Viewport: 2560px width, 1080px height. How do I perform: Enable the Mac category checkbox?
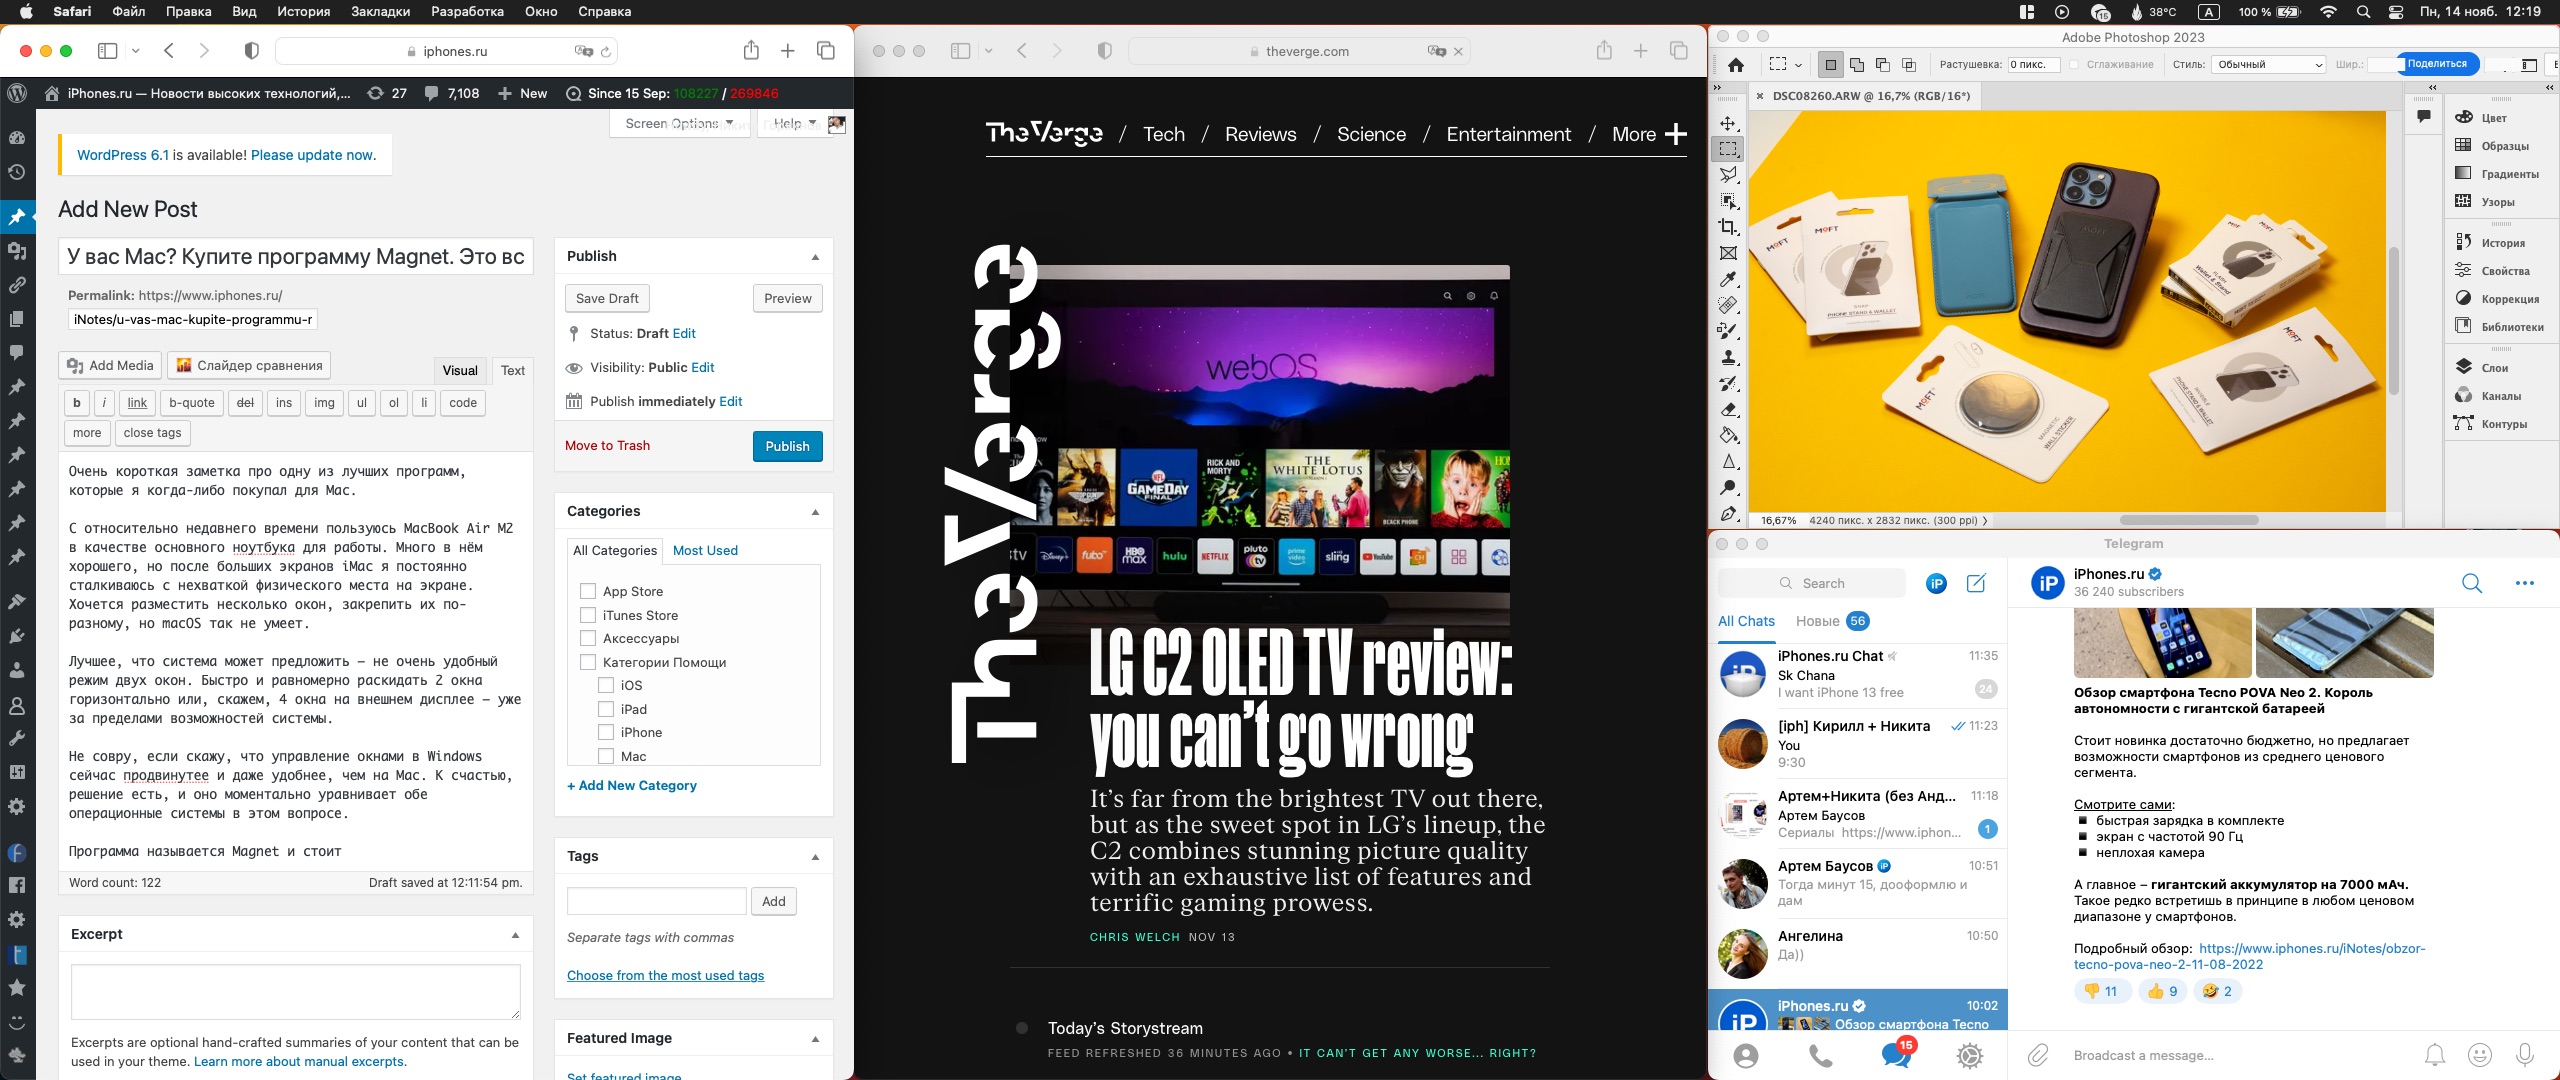tap(606, 756)
